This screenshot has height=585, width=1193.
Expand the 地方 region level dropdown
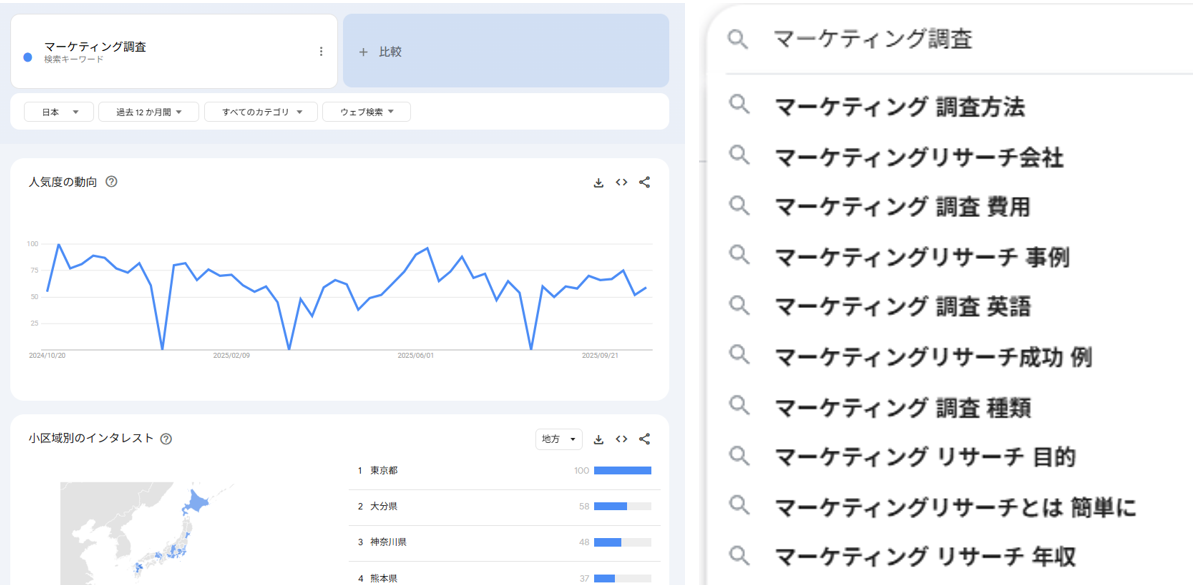click(558, 439)
